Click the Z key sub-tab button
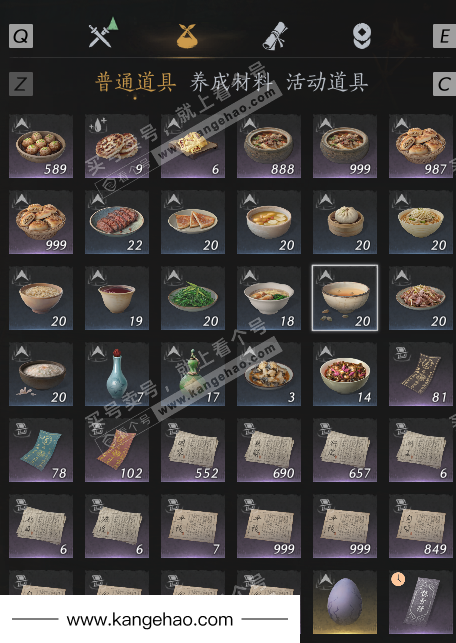The image size is (456, 643). pos(21,84)
